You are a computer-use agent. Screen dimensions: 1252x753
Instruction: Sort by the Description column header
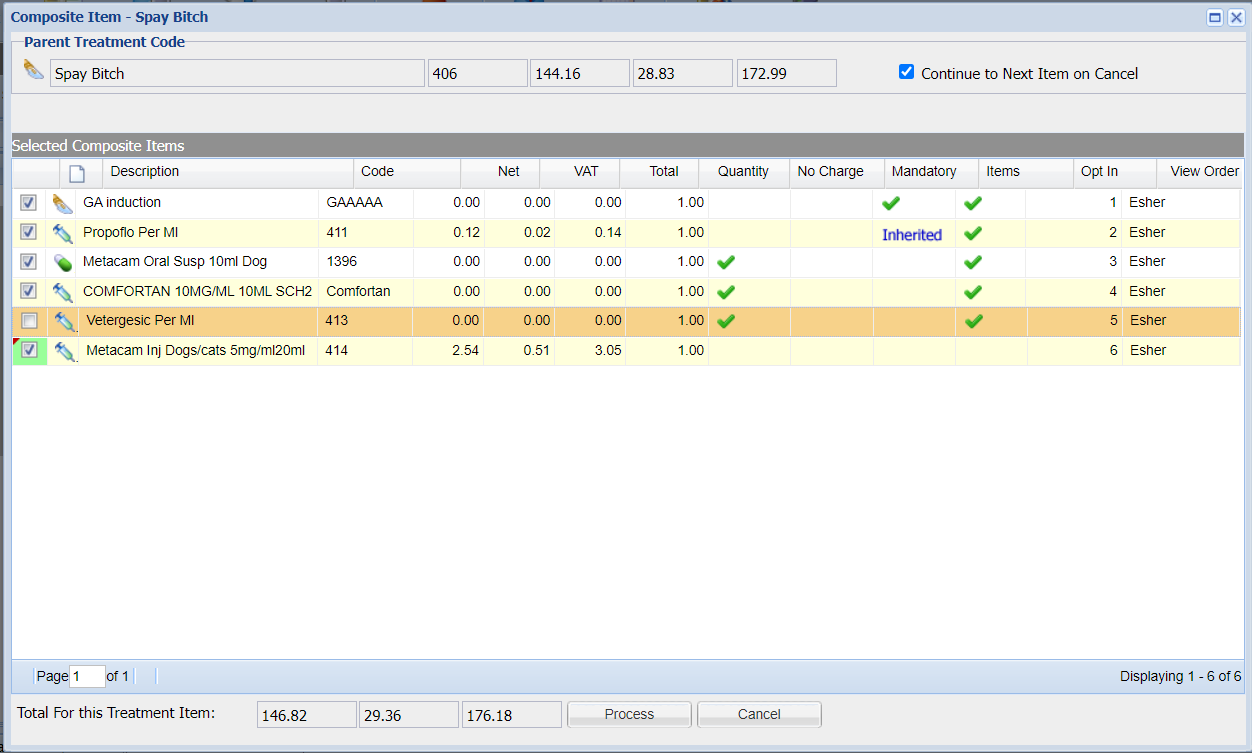click(x=229, y=172)
